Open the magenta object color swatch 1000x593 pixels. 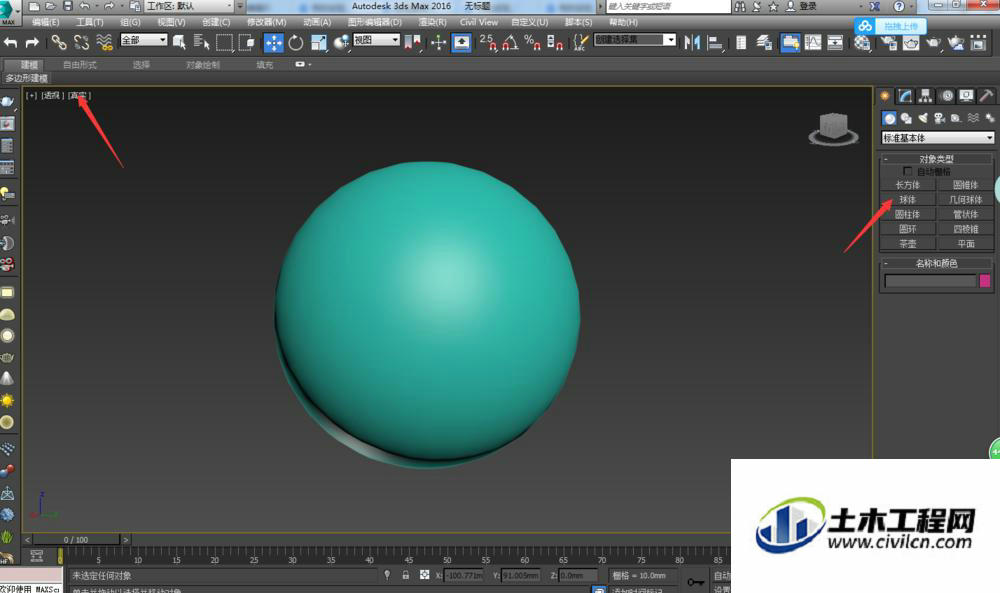[985, 281]
